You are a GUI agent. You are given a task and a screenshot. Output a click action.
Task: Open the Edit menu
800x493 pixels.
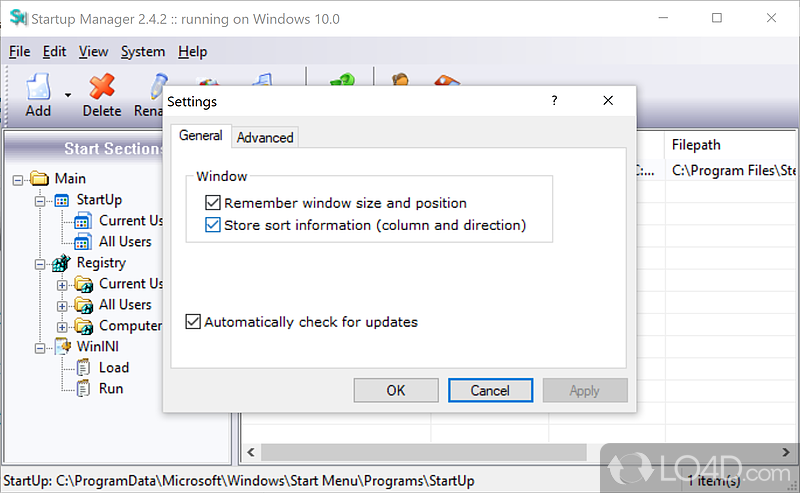(54, 52)
